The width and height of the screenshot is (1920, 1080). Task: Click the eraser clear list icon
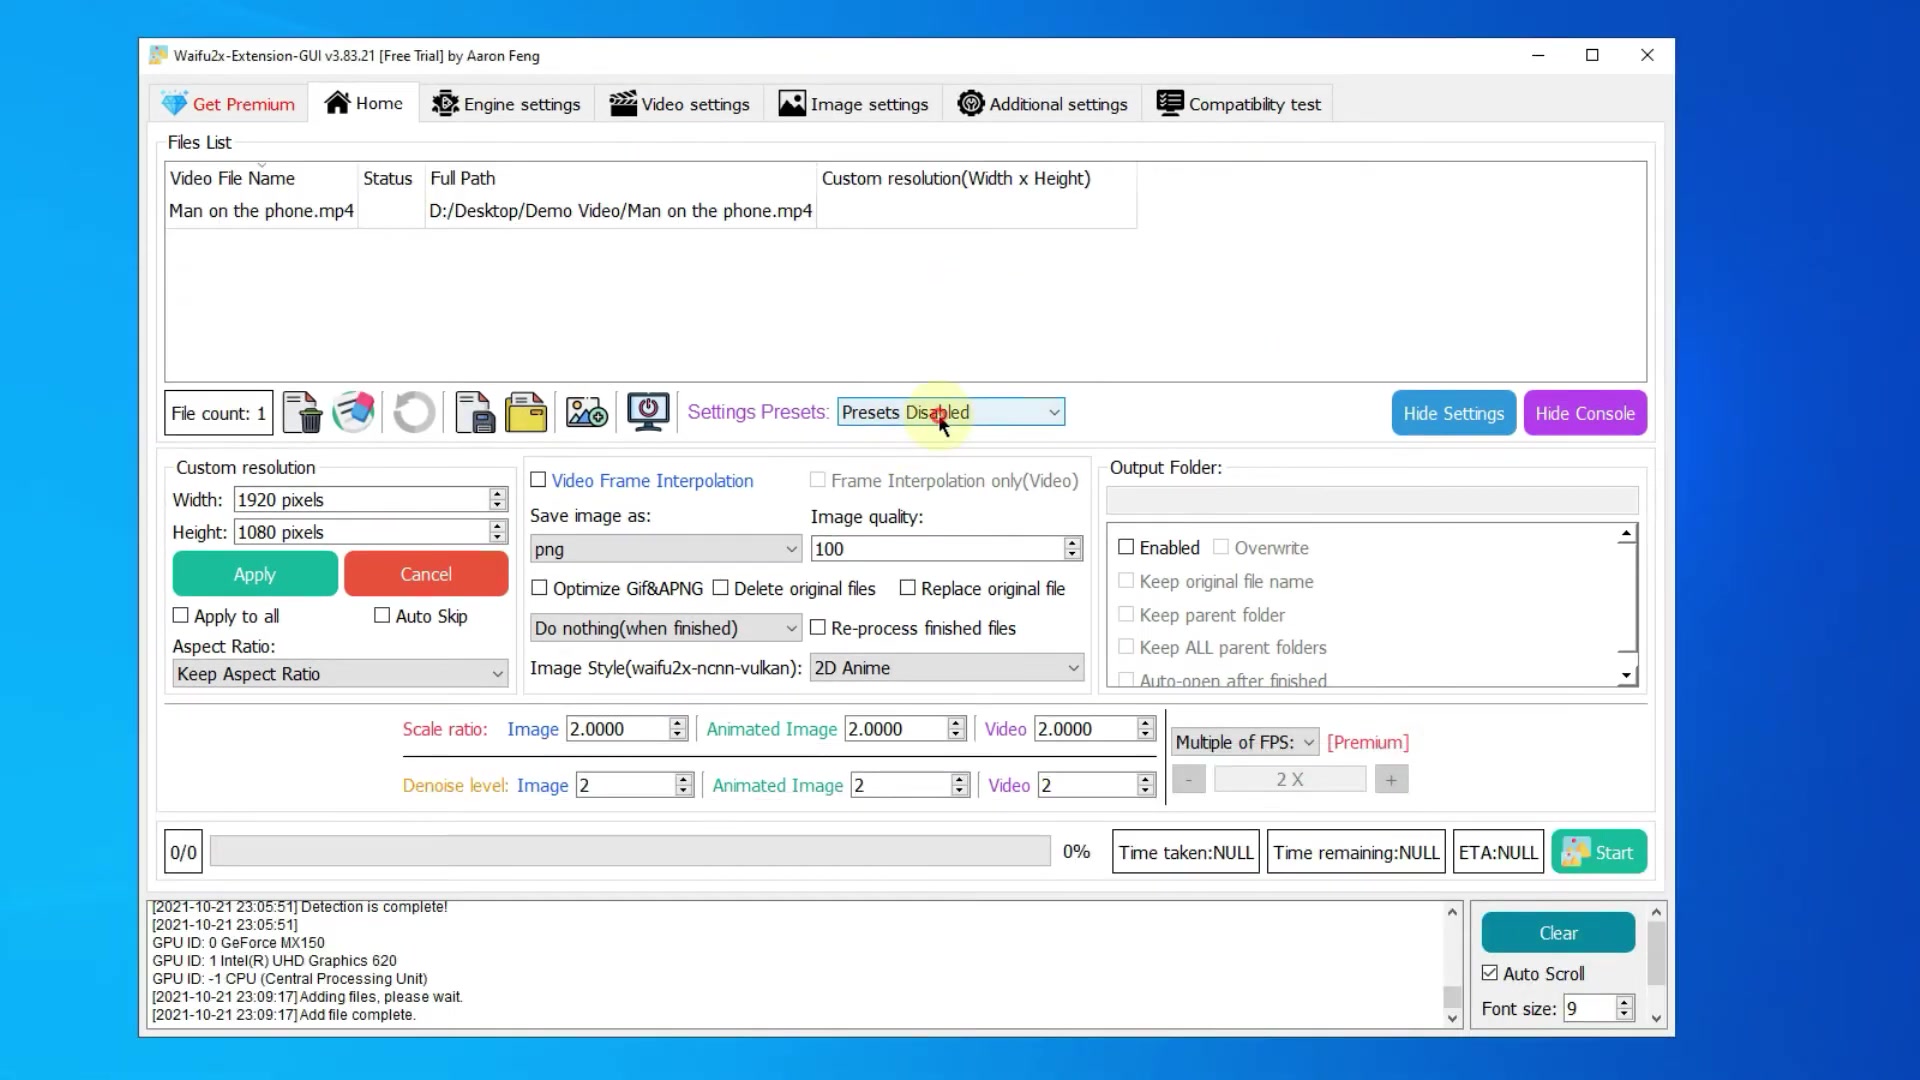tap(354, 412)
